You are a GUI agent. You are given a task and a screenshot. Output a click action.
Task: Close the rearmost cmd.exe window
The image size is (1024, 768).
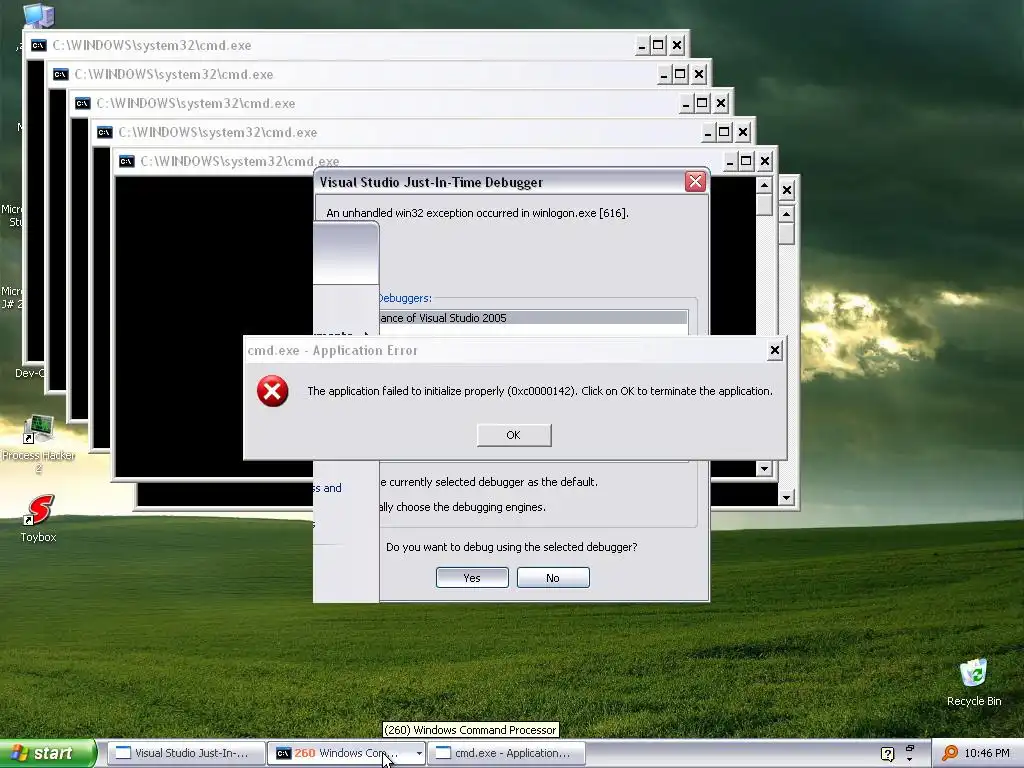click(677, 45)
